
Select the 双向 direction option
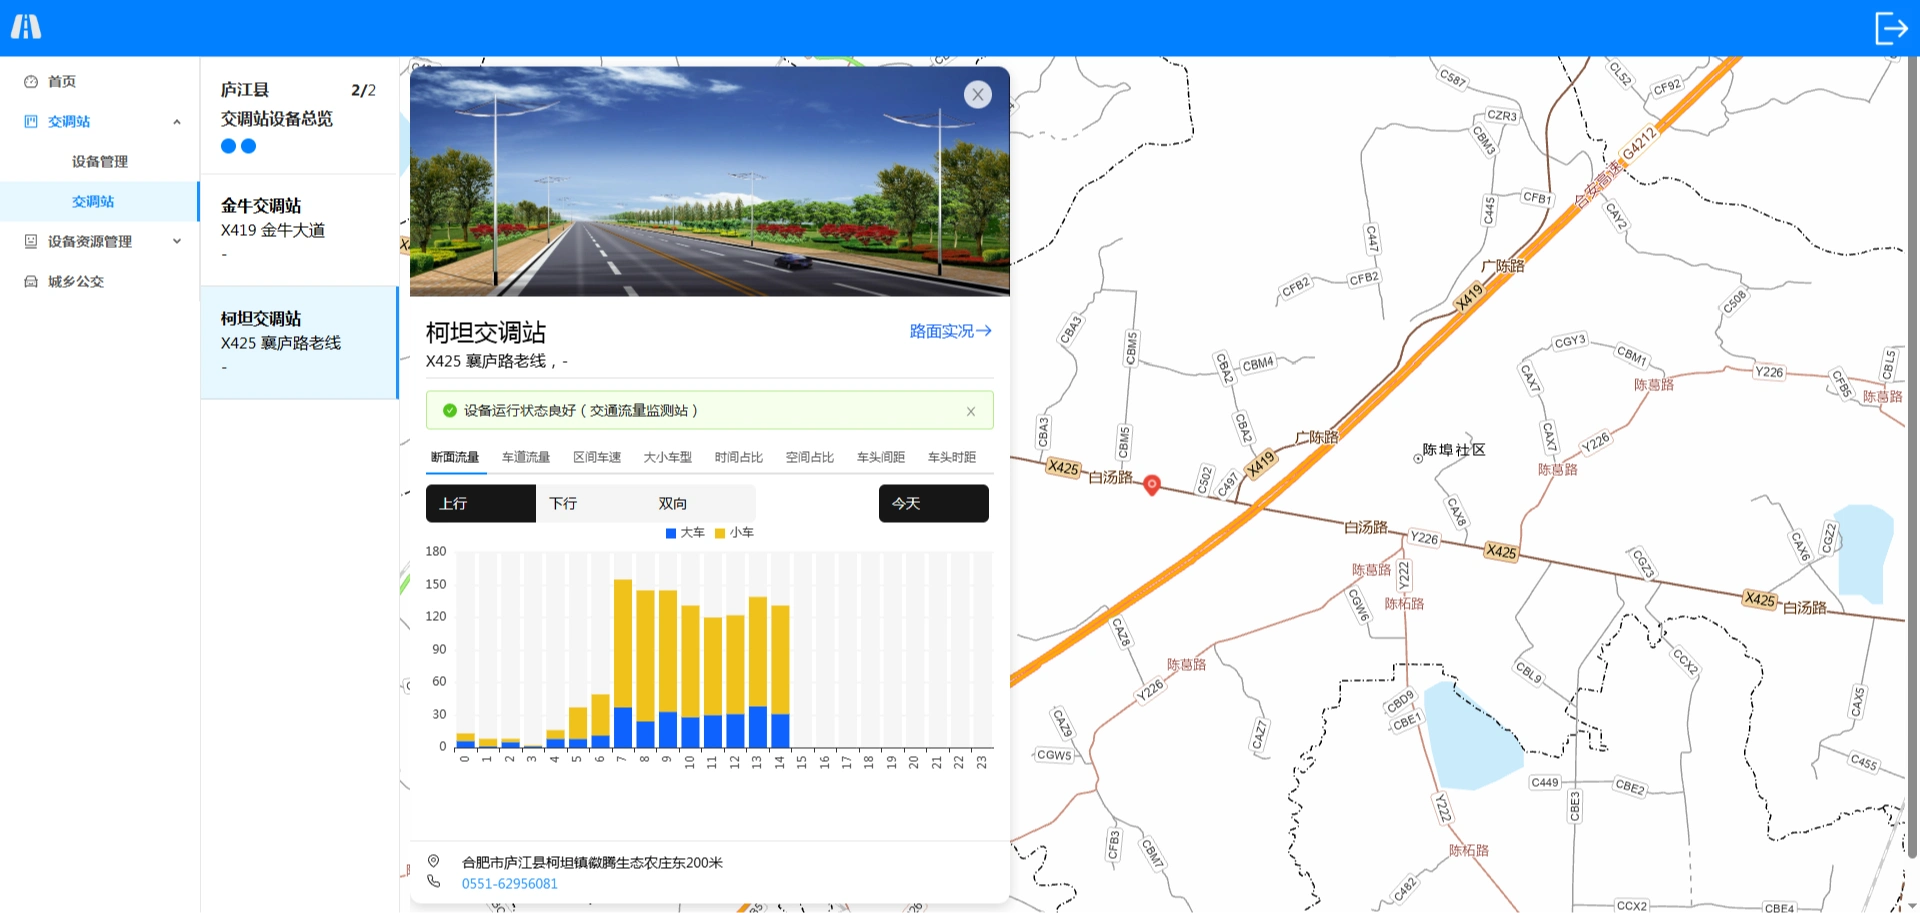[x=672, y=504]
